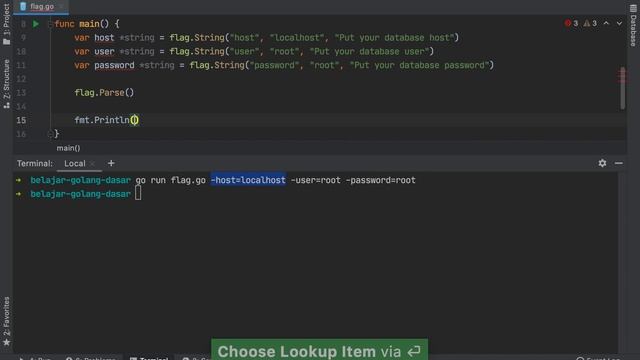Open the Favorites tool window
Screen dimensions: 640x360
[6, 321]
